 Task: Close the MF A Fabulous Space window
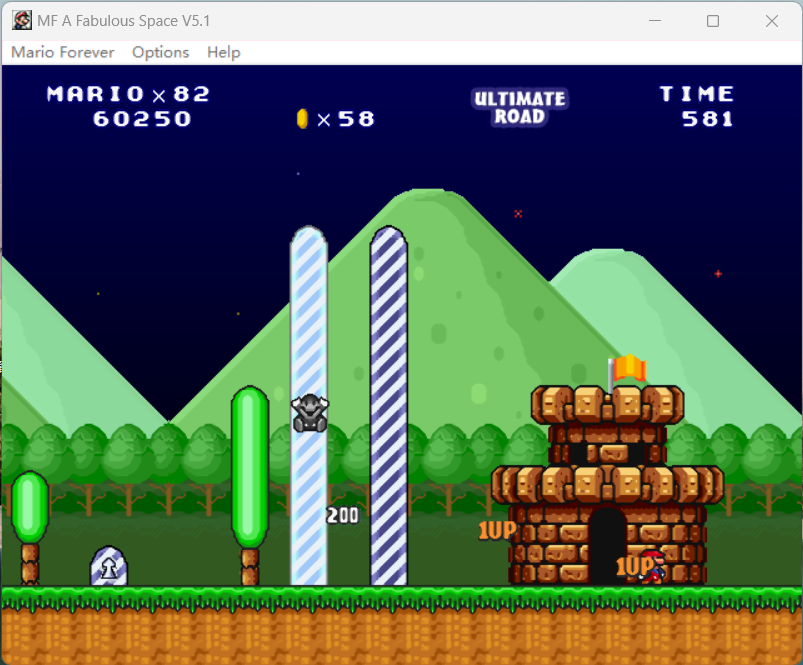[772, 20]
